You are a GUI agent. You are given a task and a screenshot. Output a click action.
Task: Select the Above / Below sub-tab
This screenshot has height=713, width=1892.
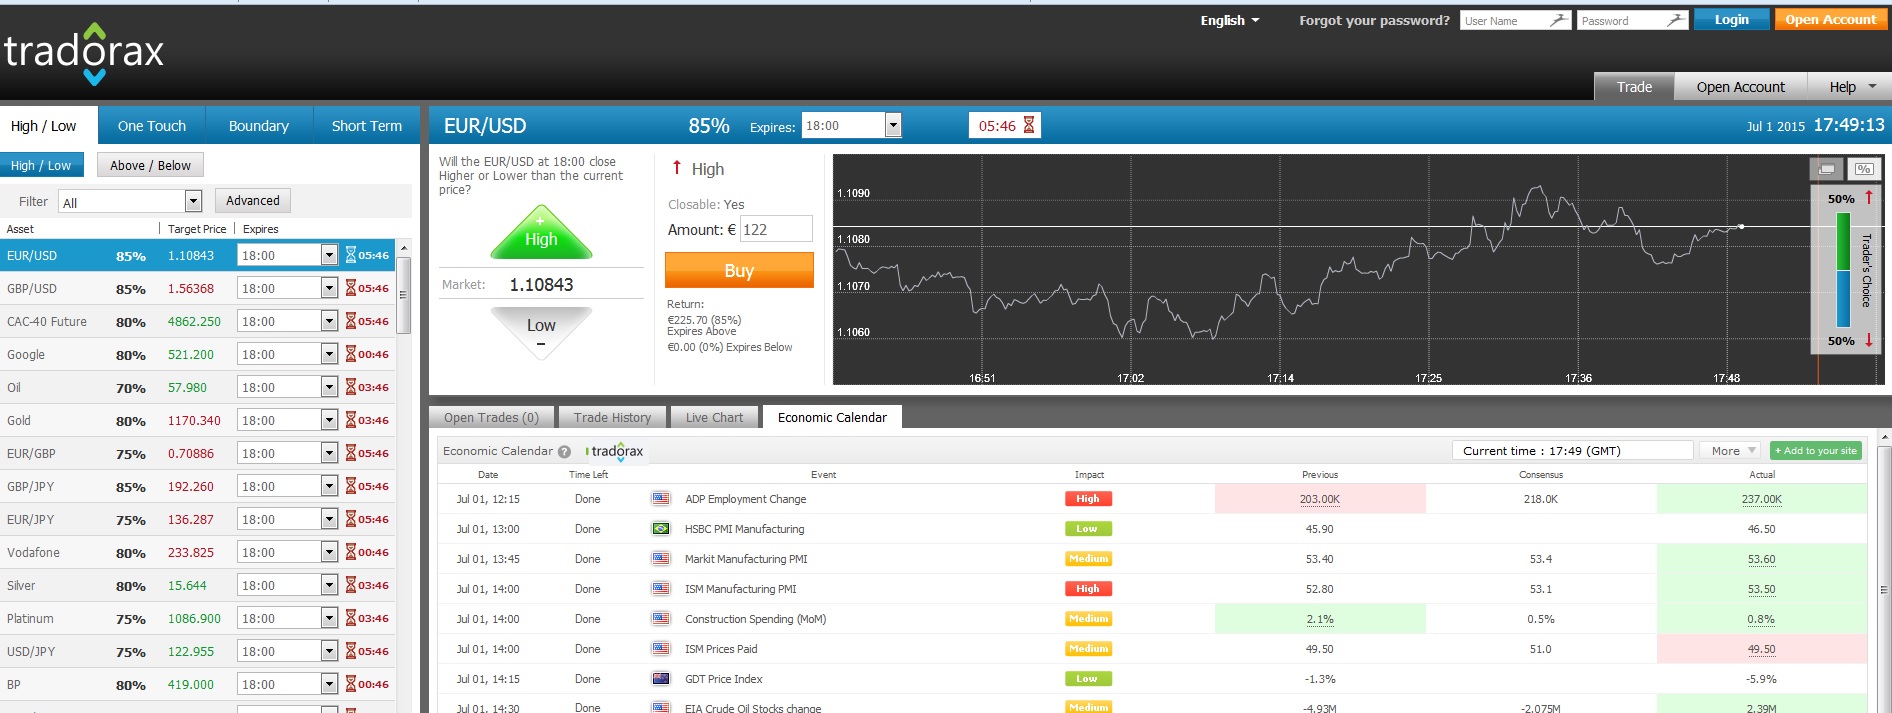150,165
